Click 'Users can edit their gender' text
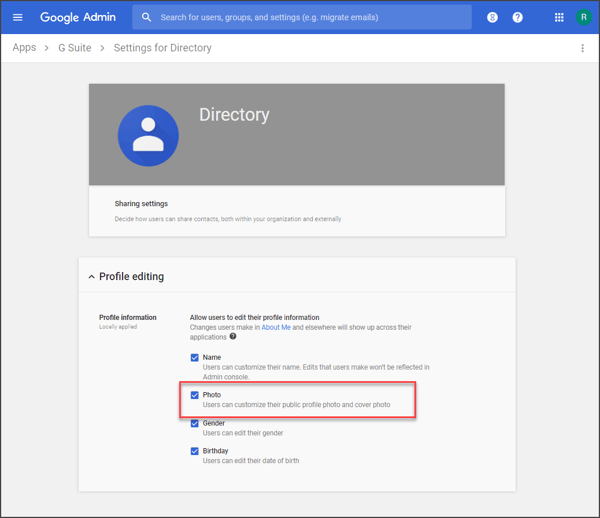The image size is (600, 518). click(x=243, y=433)
